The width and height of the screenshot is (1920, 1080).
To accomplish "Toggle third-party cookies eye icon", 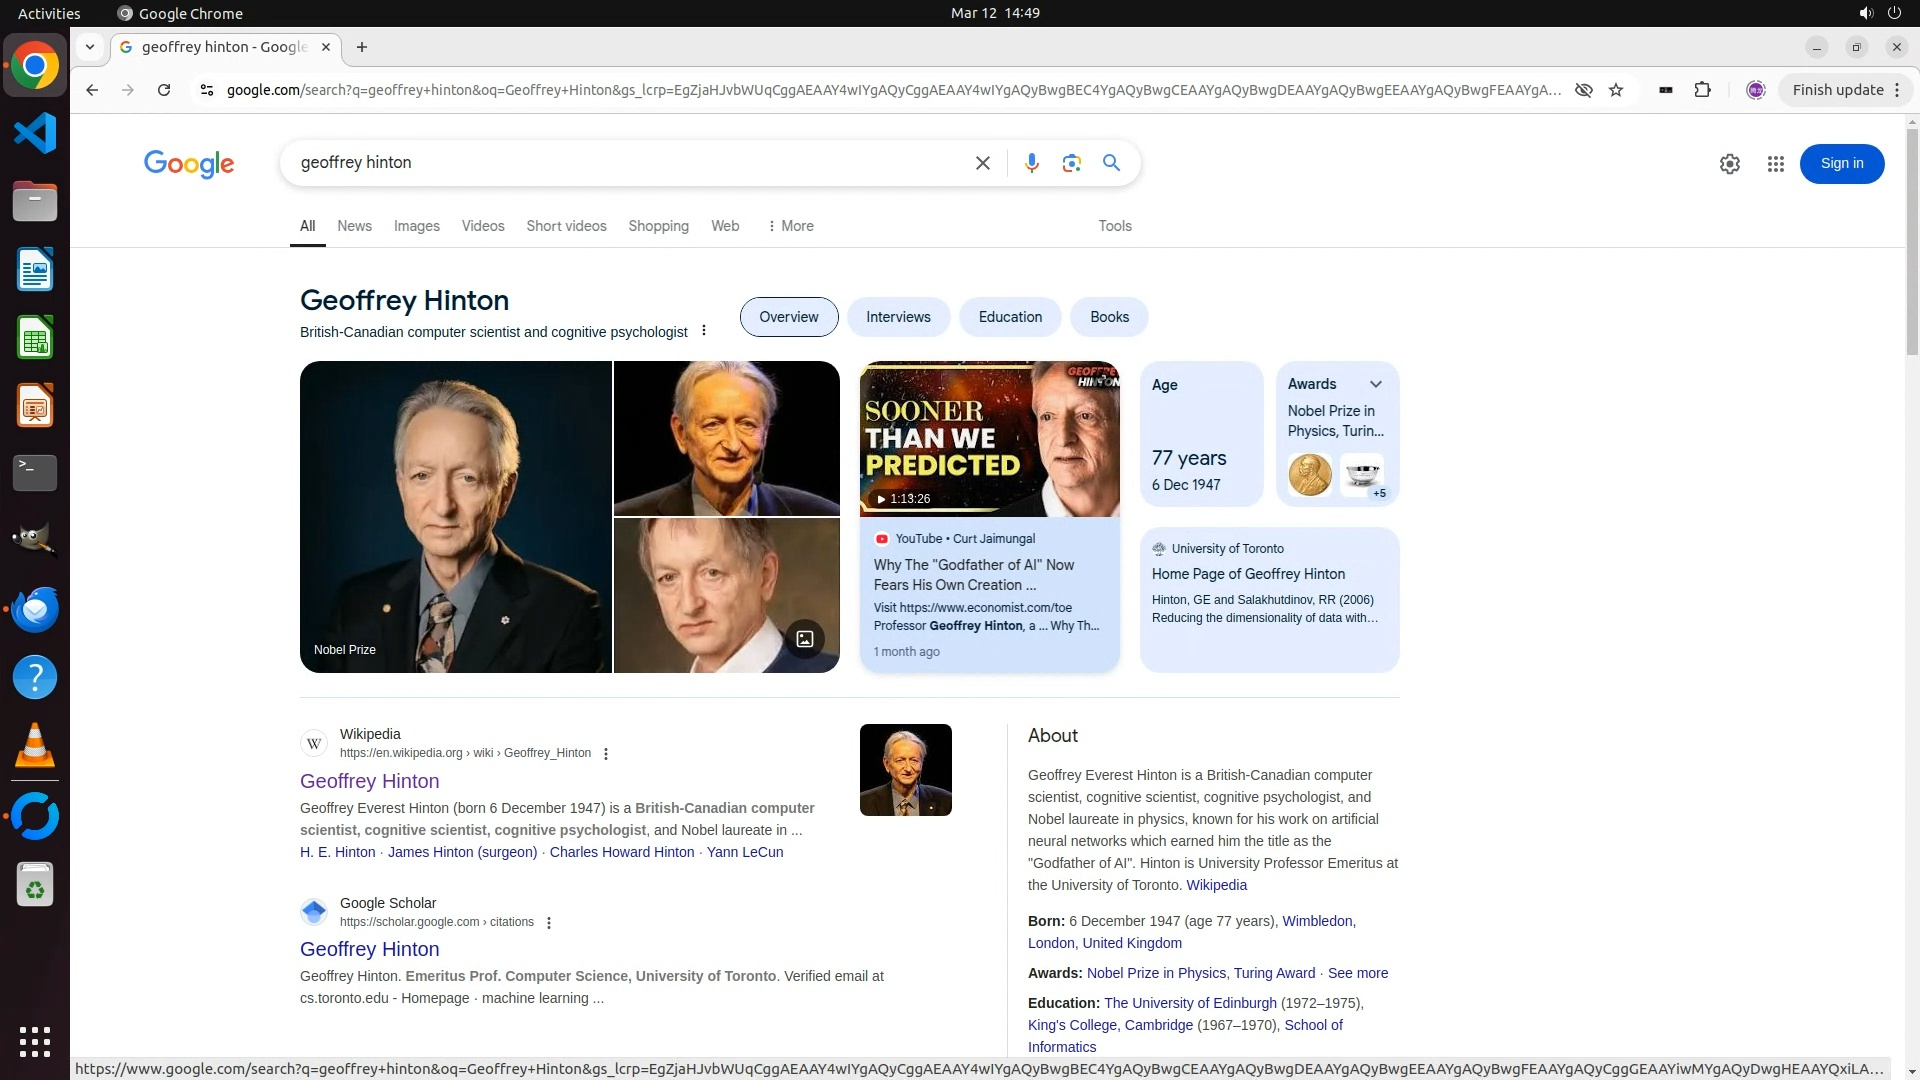I will 1583,90.
